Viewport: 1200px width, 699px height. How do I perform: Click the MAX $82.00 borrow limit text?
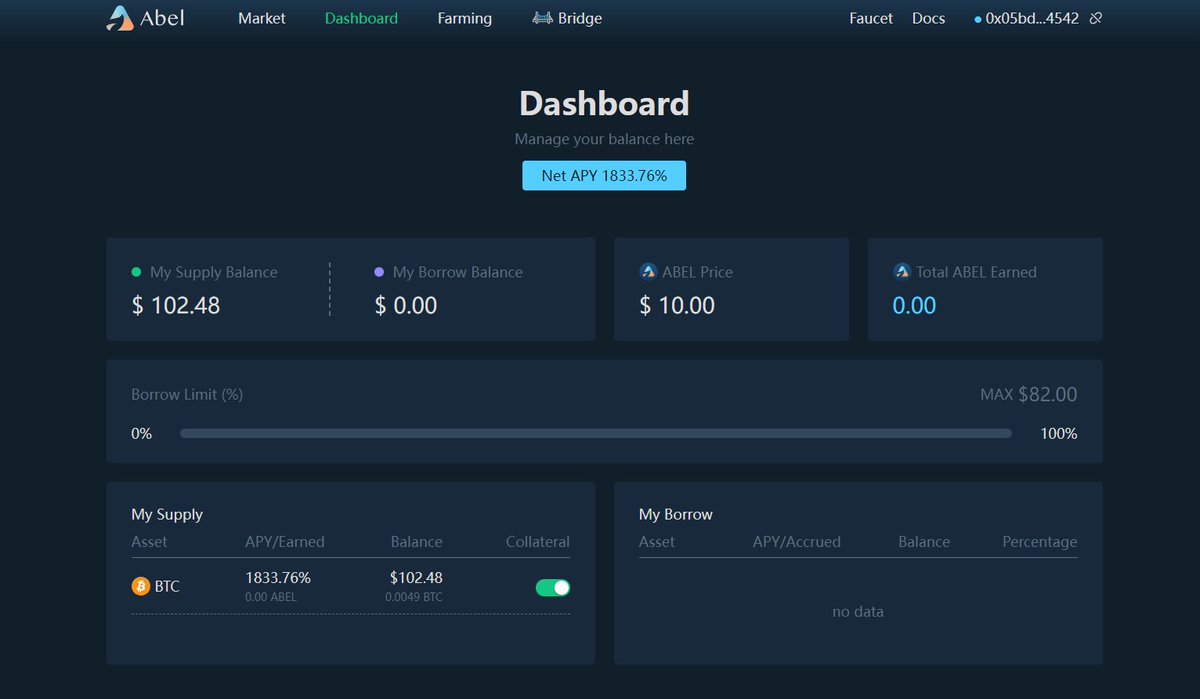(x=1029, y=394)
